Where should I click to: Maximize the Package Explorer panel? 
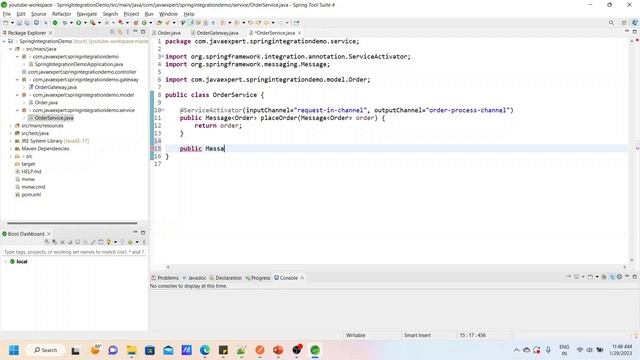[x=143, y=32]
